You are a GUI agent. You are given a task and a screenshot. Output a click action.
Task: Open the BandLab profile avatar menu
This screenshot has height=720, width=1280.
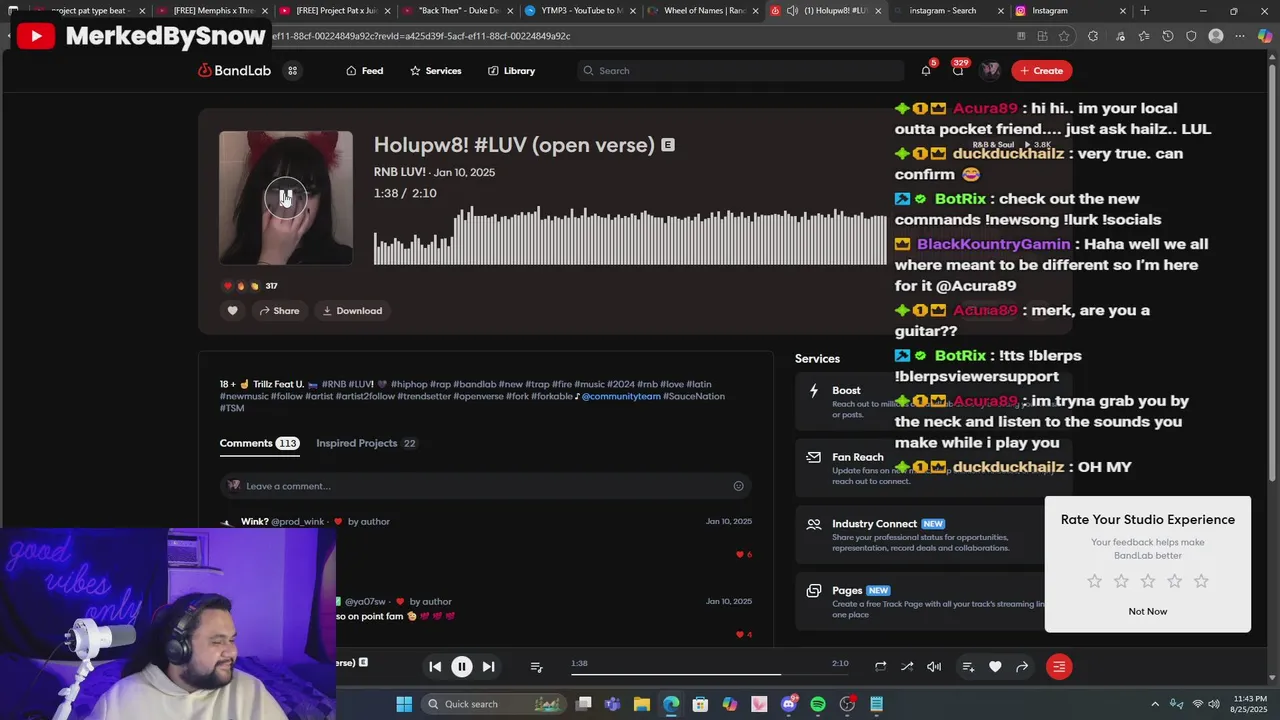tap(990, 70)
